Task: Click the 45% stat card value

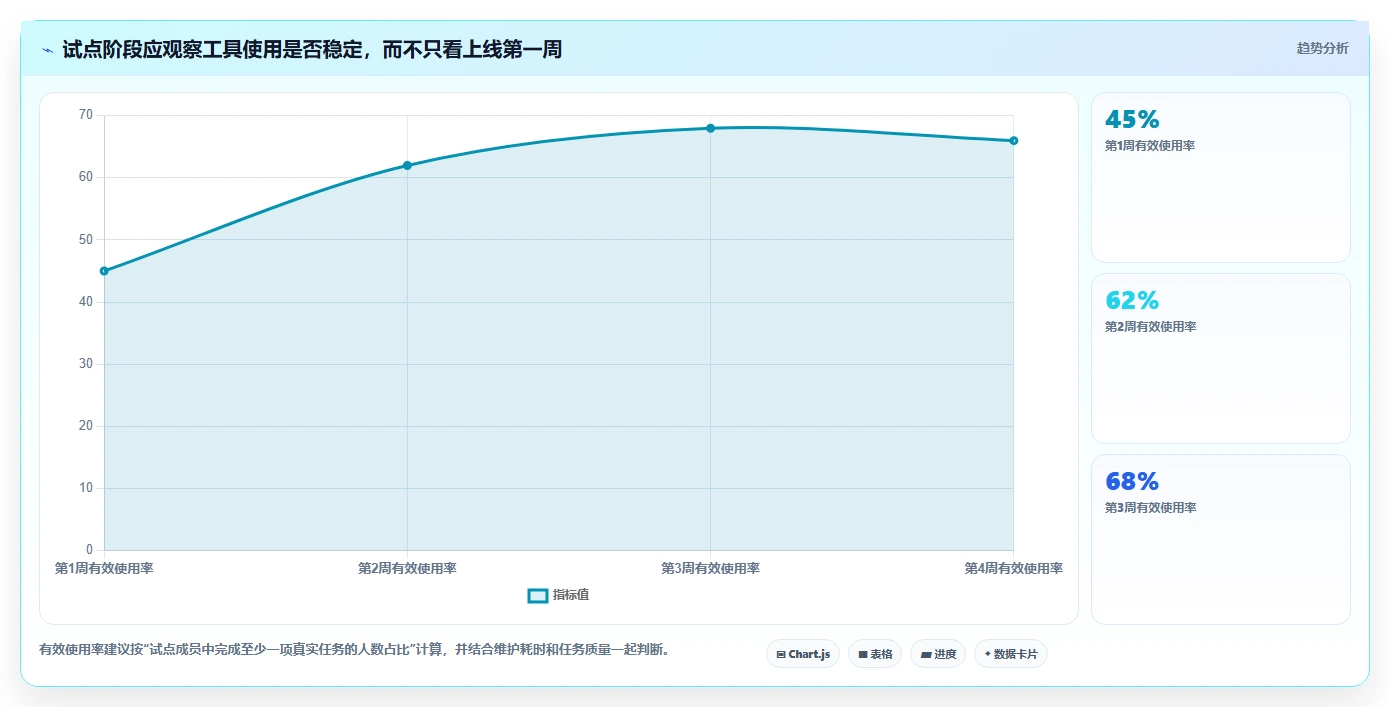Action: 1132,120
